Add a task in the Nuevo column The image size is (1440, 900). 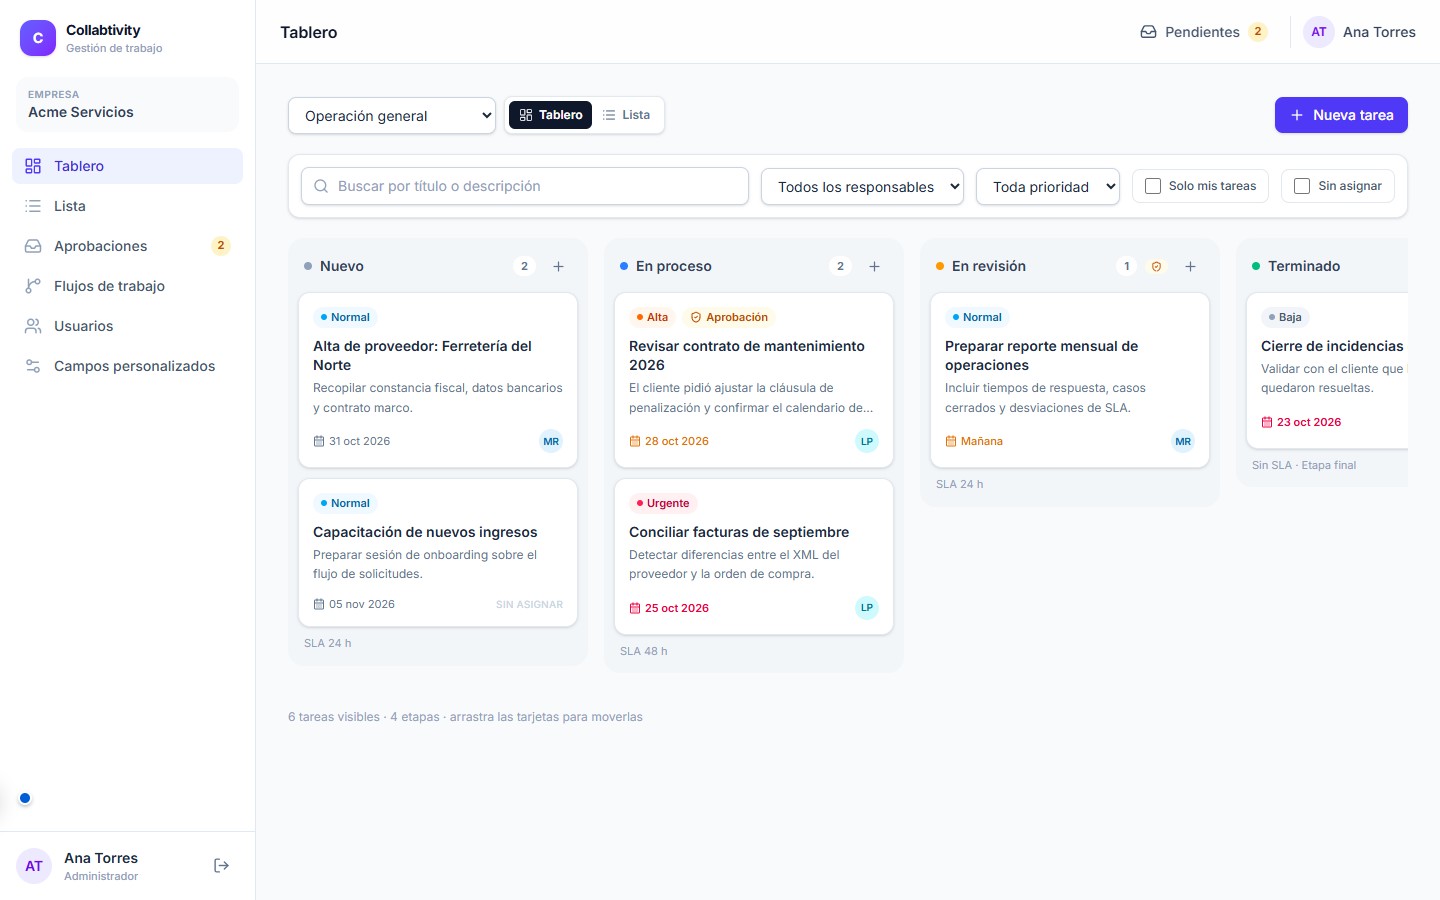point(558,266)
